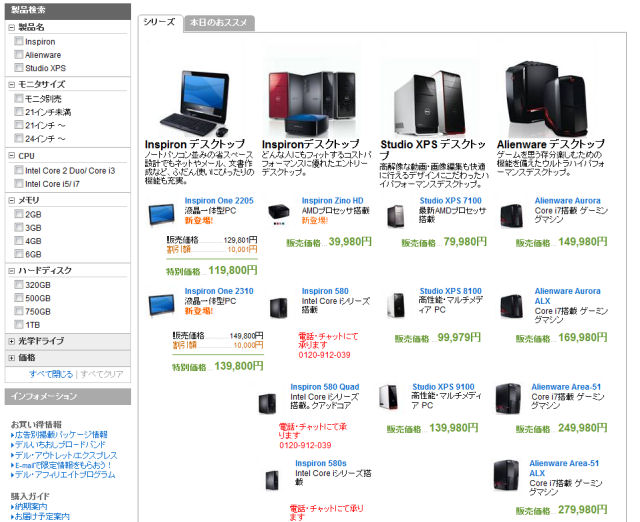Collapse the CPU filter section
640x522 pixels.
(11, 156)
